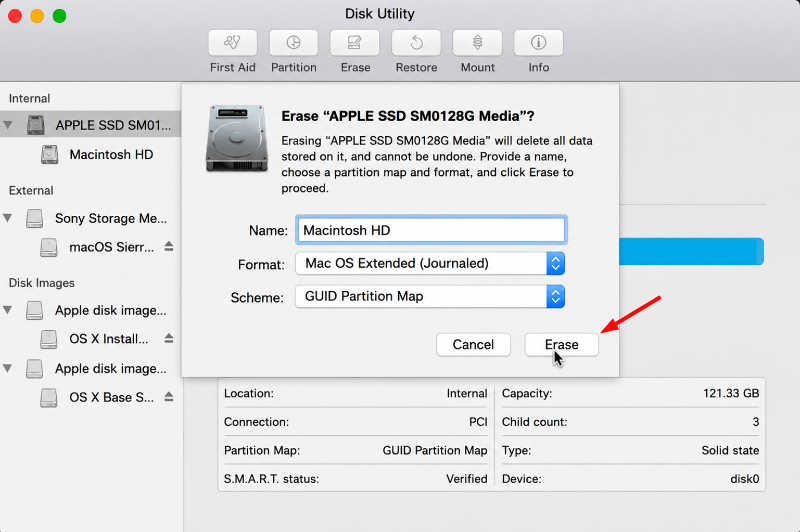
Task: Select the Erase toolbar icon
Action: click(355, 43)
